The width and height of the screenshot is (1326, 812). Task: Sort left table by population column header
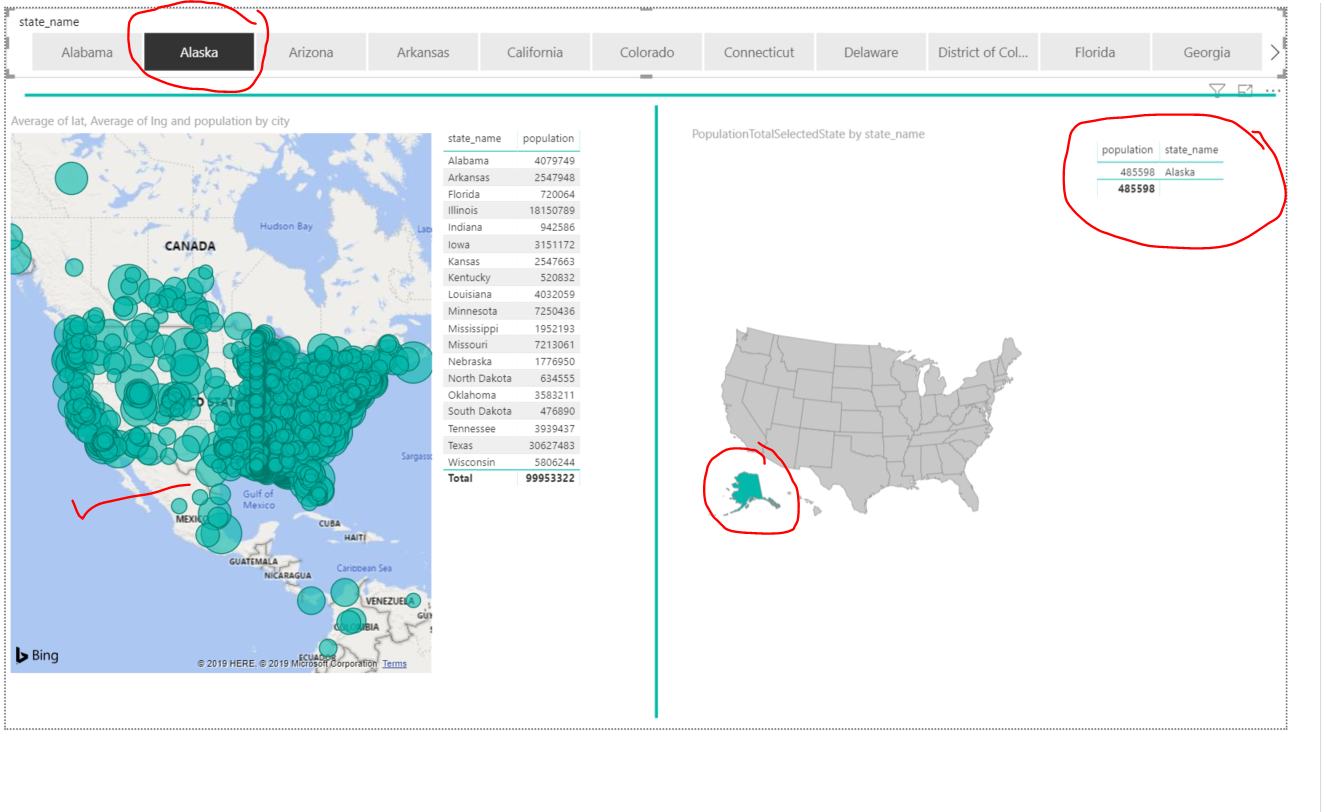(548, 139)
